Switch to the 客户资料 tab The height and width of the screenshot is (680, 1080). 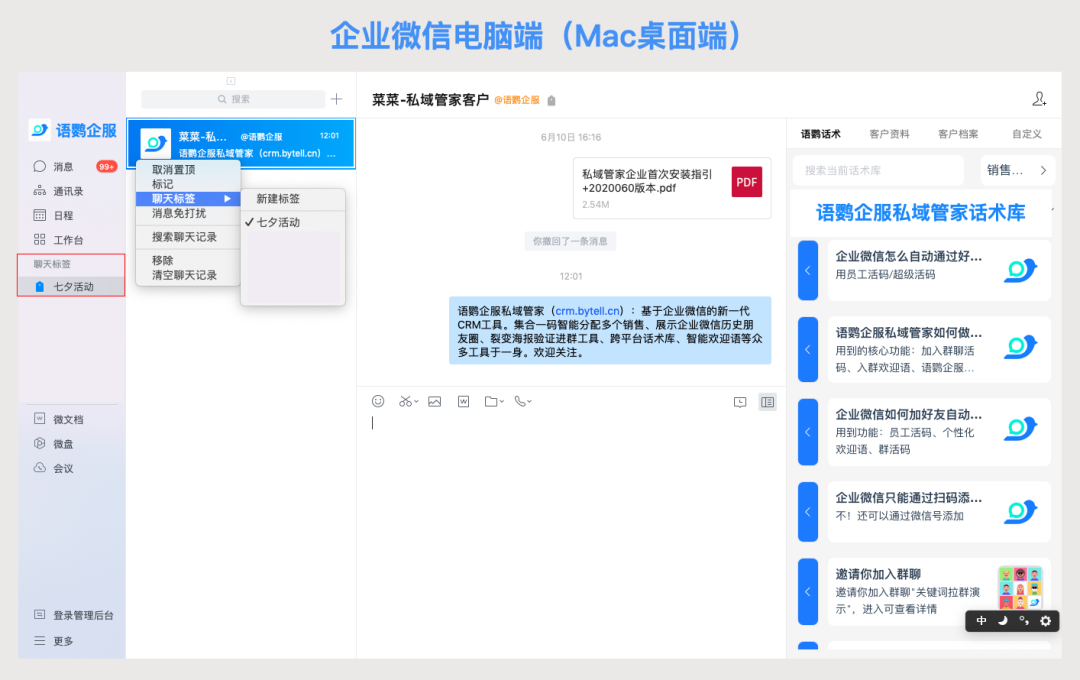889,134
